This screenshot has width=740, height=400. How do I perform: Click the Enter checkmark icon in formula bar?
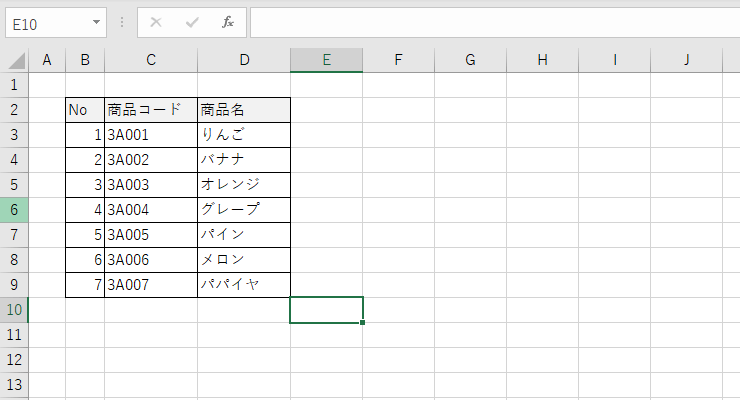(x=192, y=22)
